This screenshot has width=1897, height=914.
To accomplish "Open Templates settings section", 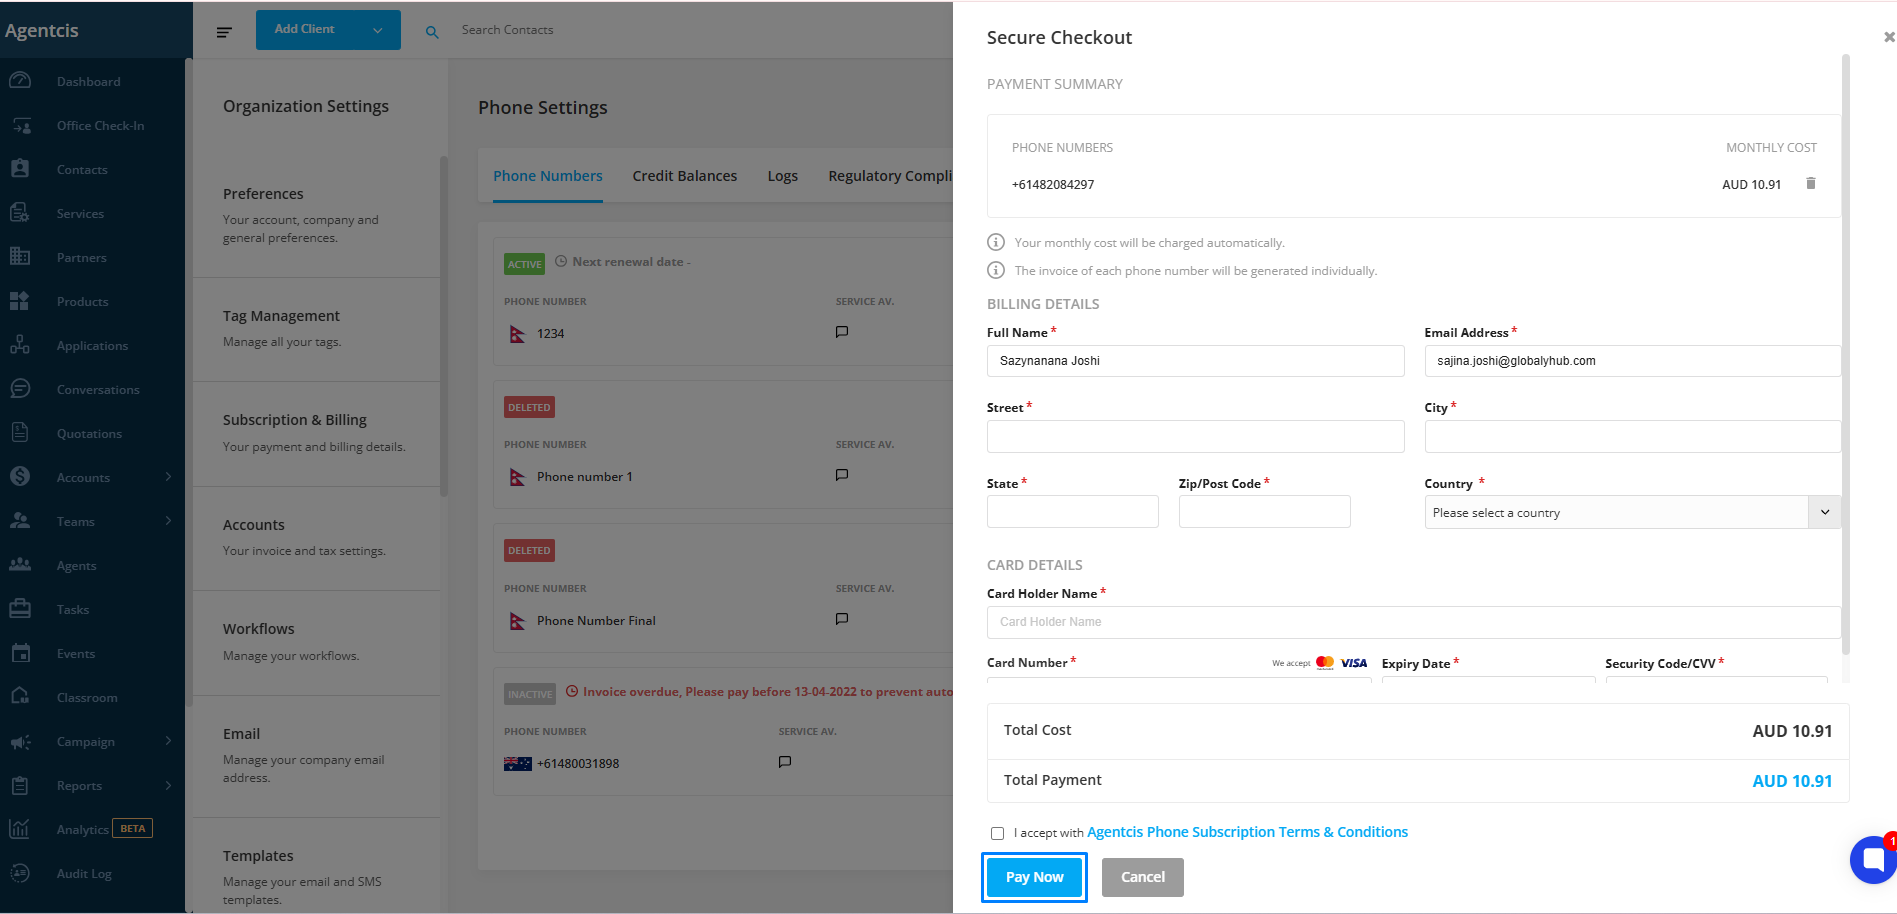I will coord(316,865).
